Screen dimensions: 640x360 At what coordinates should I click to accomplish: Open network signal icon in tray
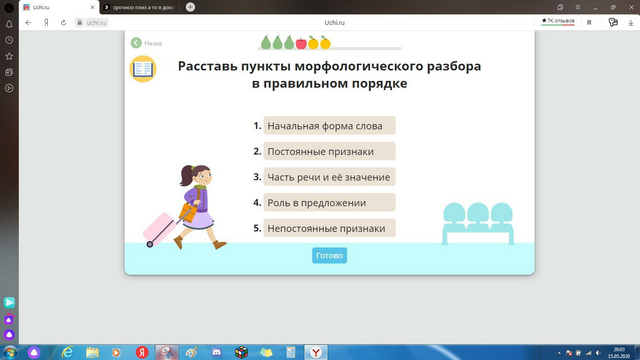pyautogui.click(x=588, y=353)
